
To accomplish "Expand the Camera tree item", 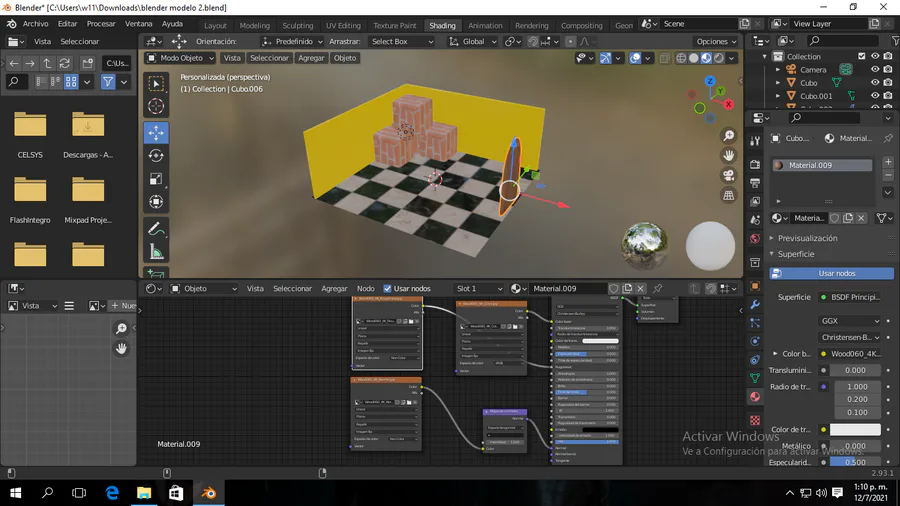I will point(778,69).
